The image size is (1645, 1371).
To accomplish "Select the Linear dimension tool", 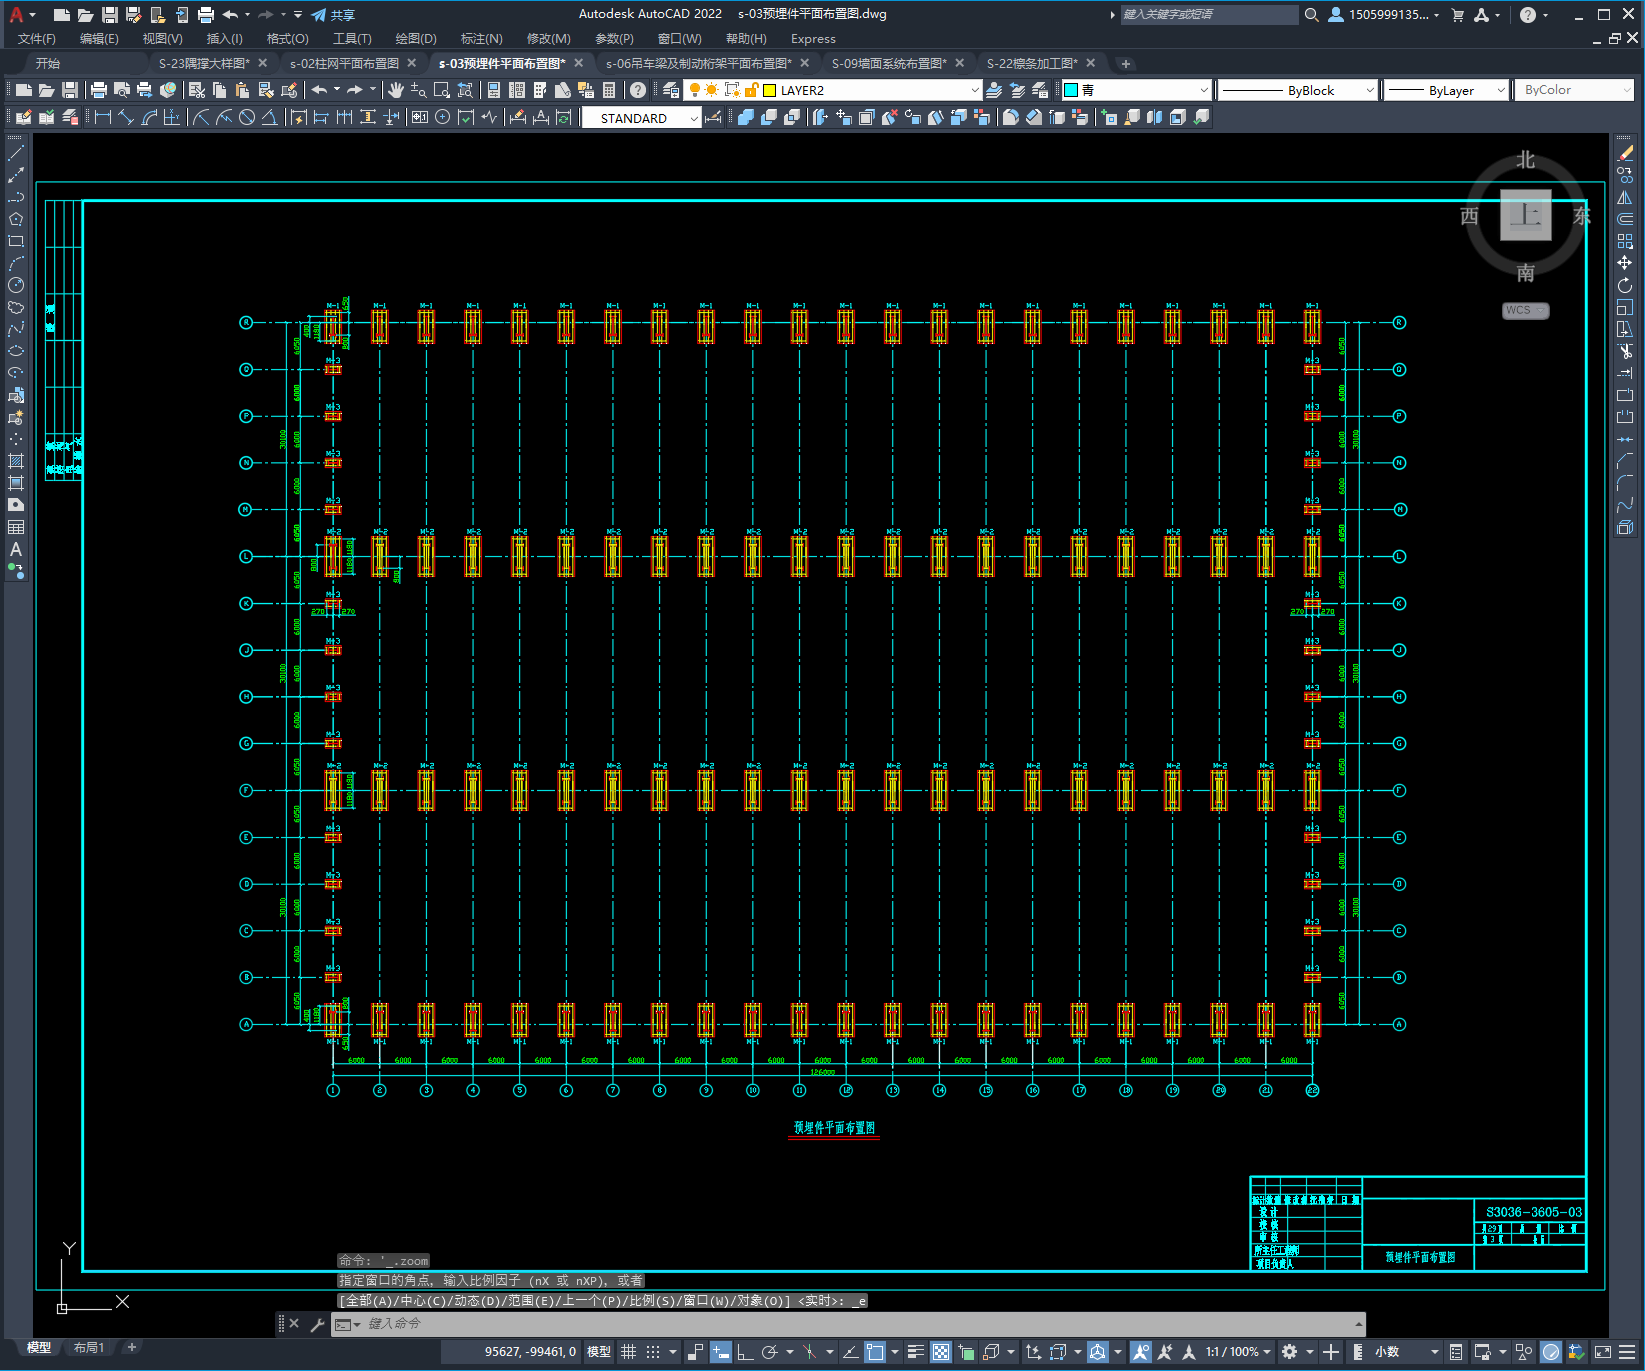I will (102, 117).
